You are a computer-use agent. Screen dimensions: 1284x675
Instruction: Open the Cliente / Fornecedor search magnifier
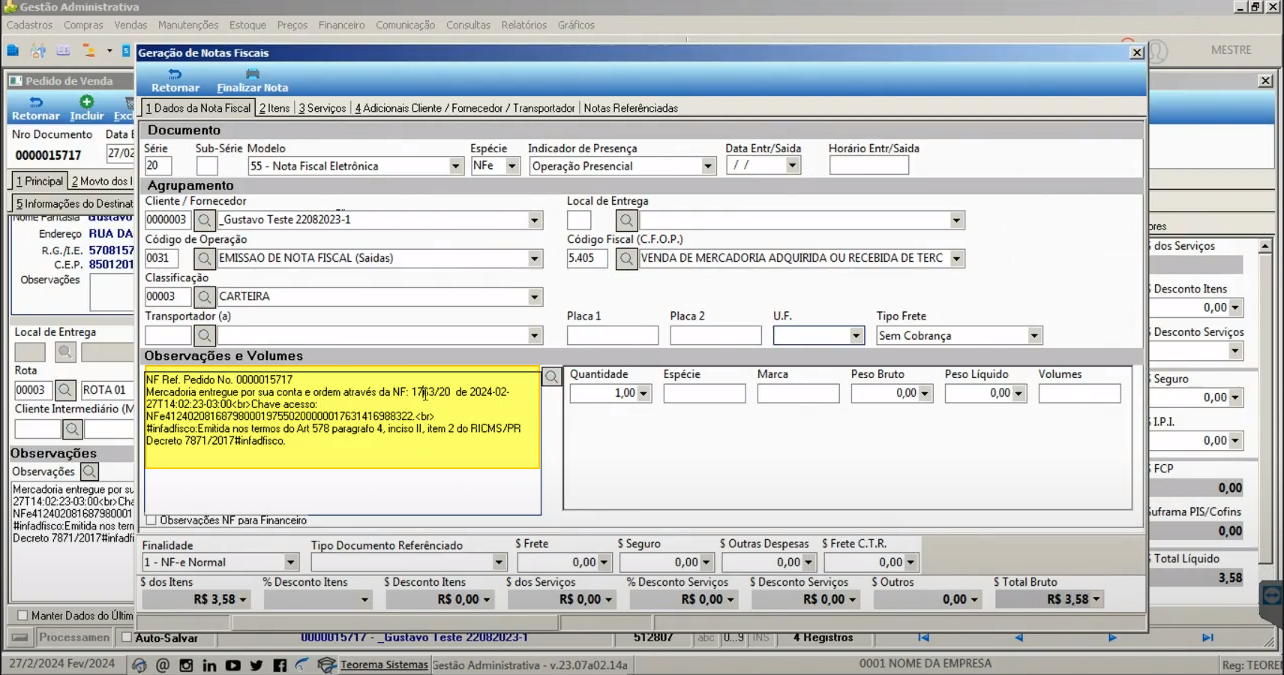pyautogui.click(x=204, y=220)
